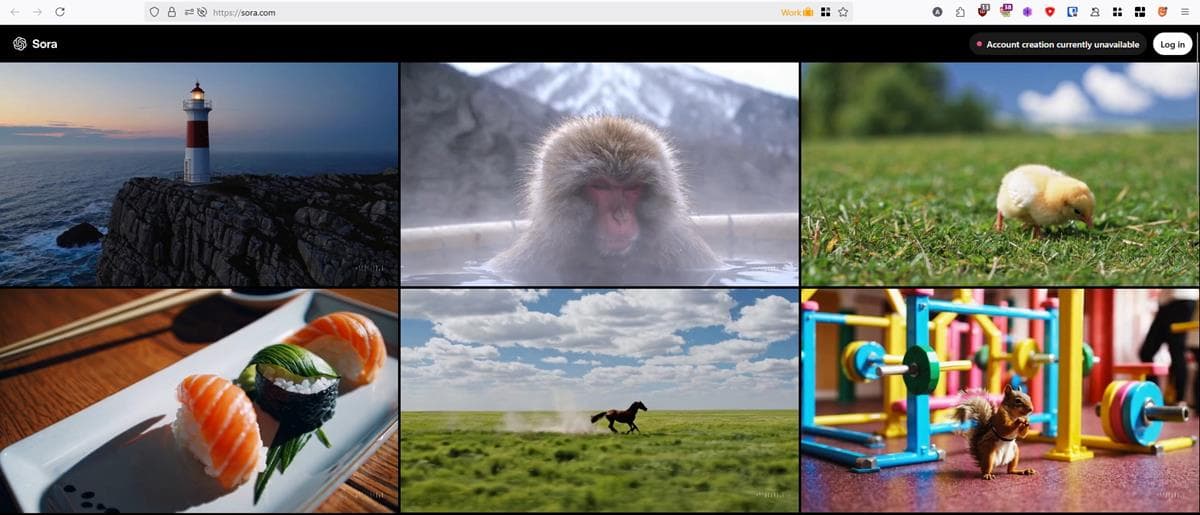Click the Account creation currently unavailable notice
The image size is (1200, 515).
[1057, 44]
